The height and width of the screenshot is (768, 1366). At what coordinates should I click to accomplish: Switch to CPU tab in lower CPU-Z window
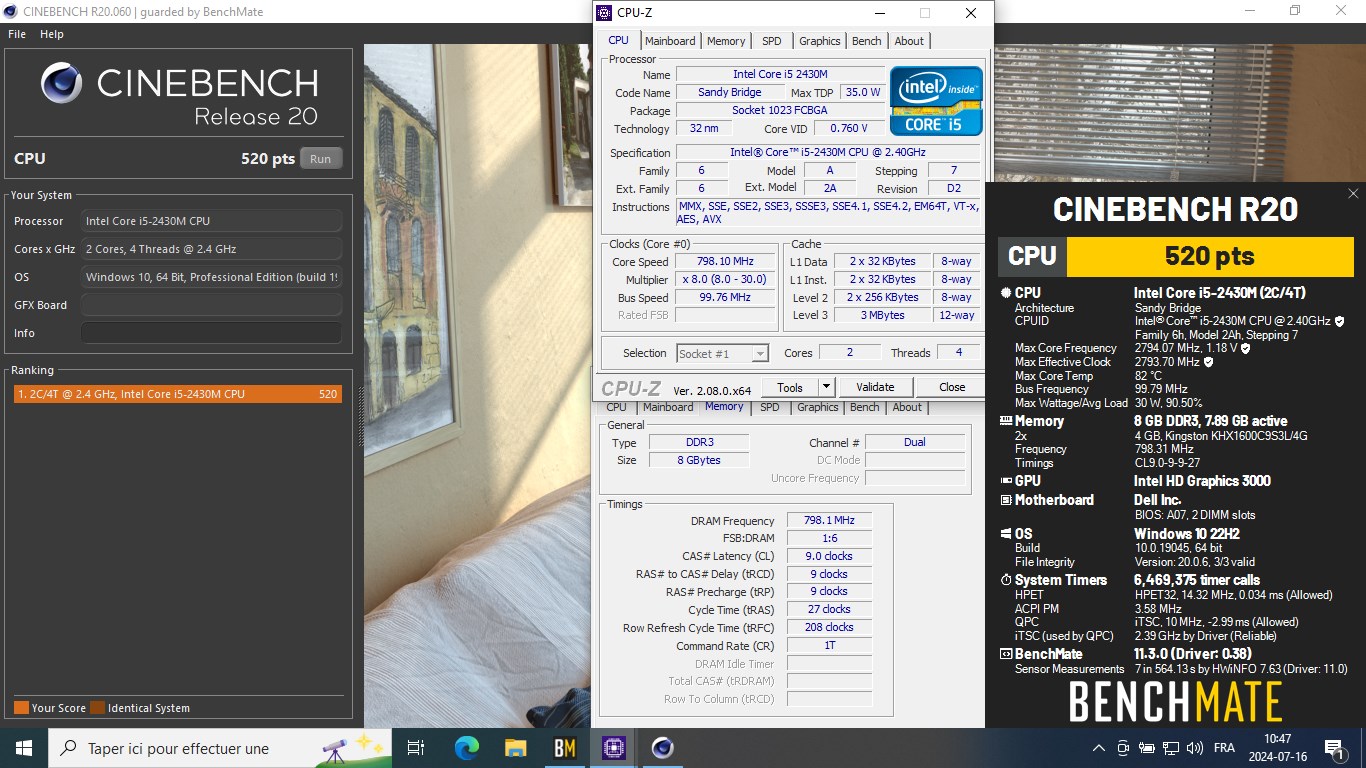[x=617, y=407]
